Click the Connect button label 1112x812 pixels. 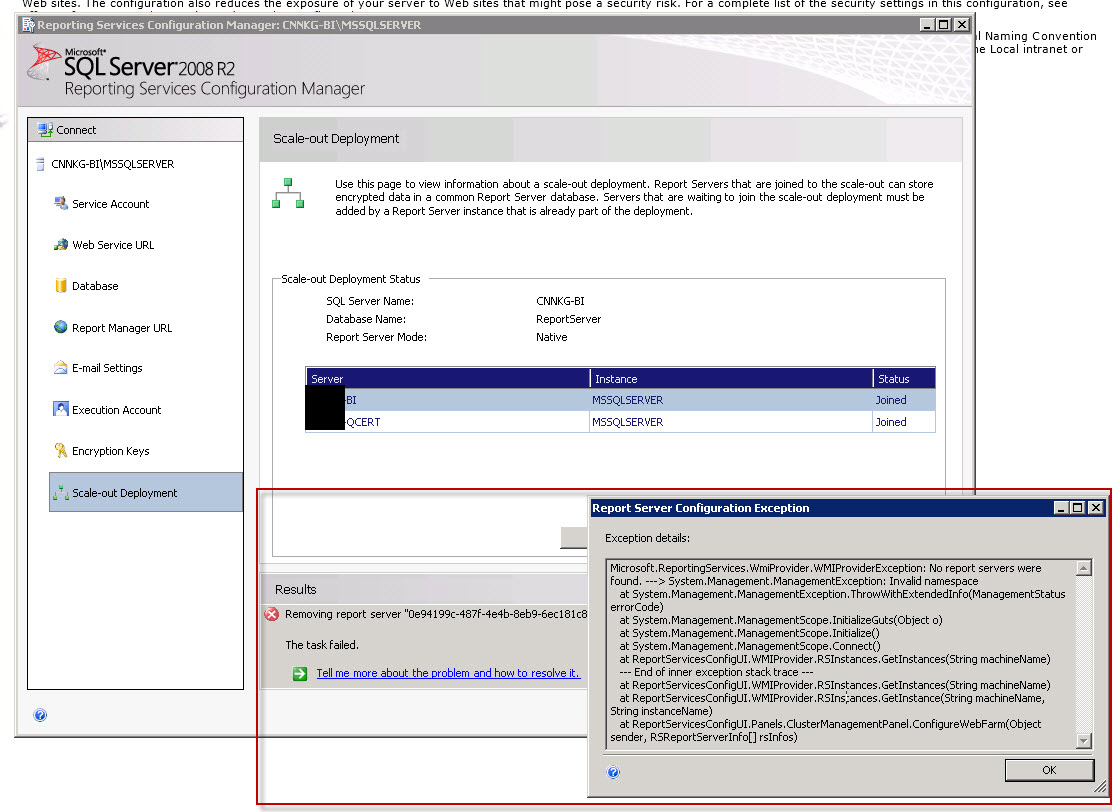(76, 130)
